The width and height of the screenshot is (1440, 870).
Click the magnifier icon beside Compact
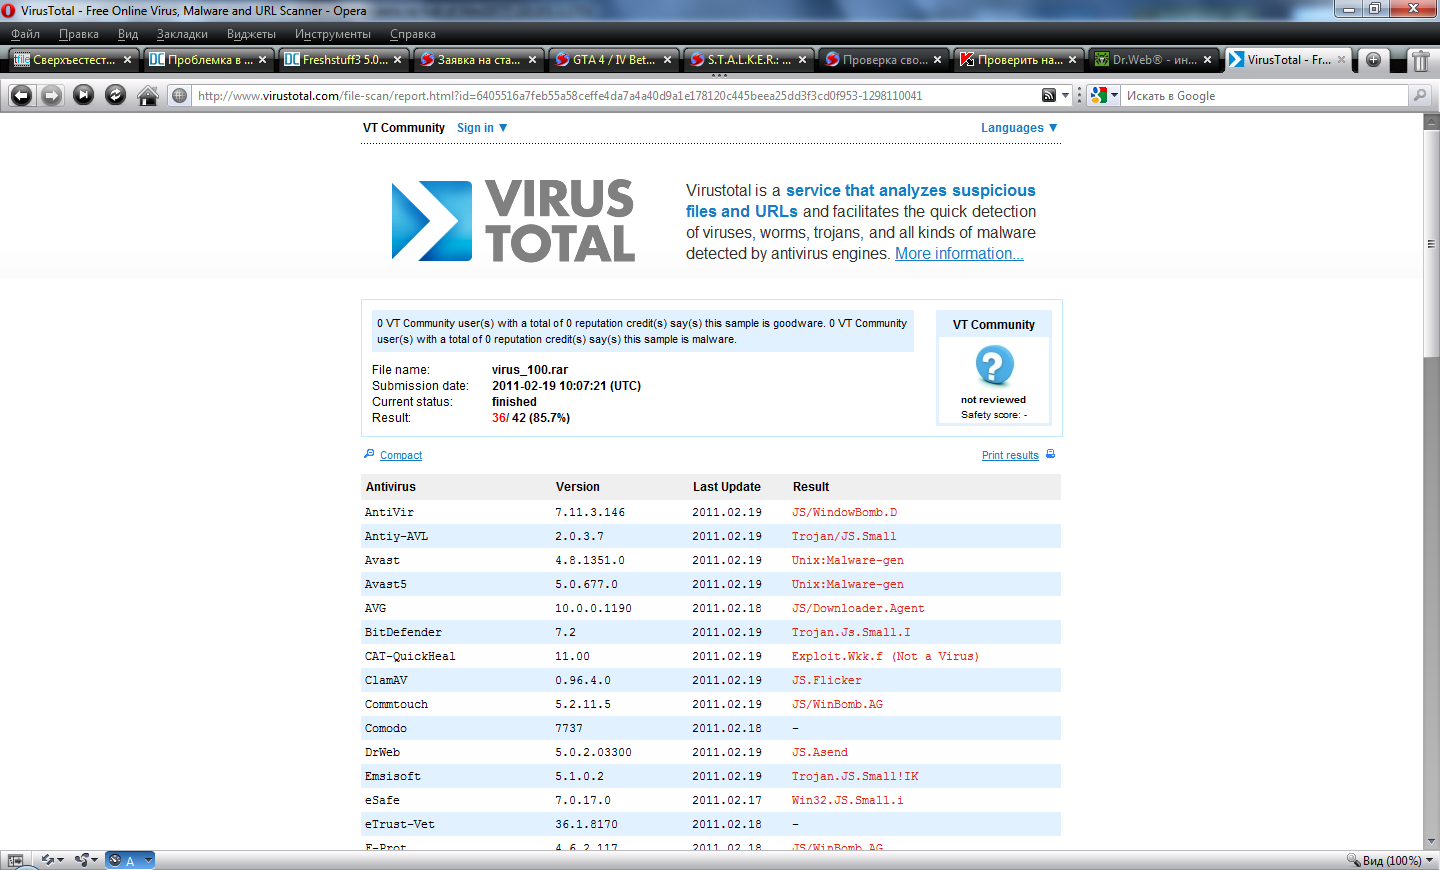(369, 454)
